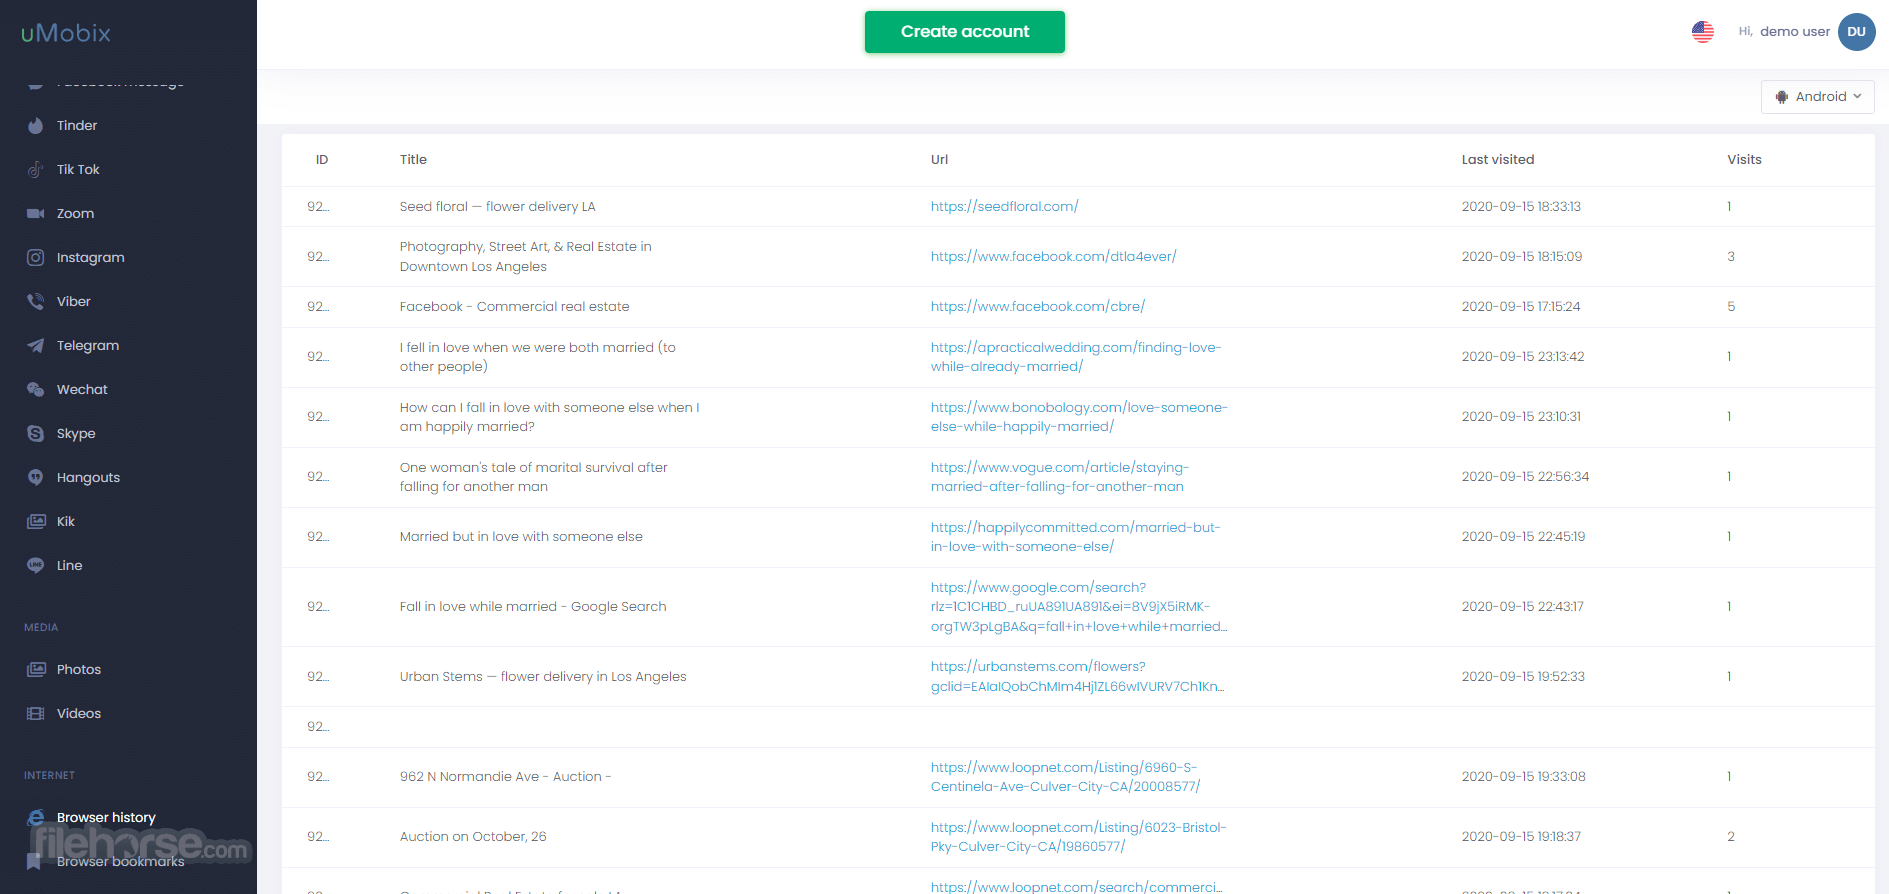Viewport: 1889px width, 894px height.
Task: Open the apracticalwedding.com link
Action: point(1076,357)
